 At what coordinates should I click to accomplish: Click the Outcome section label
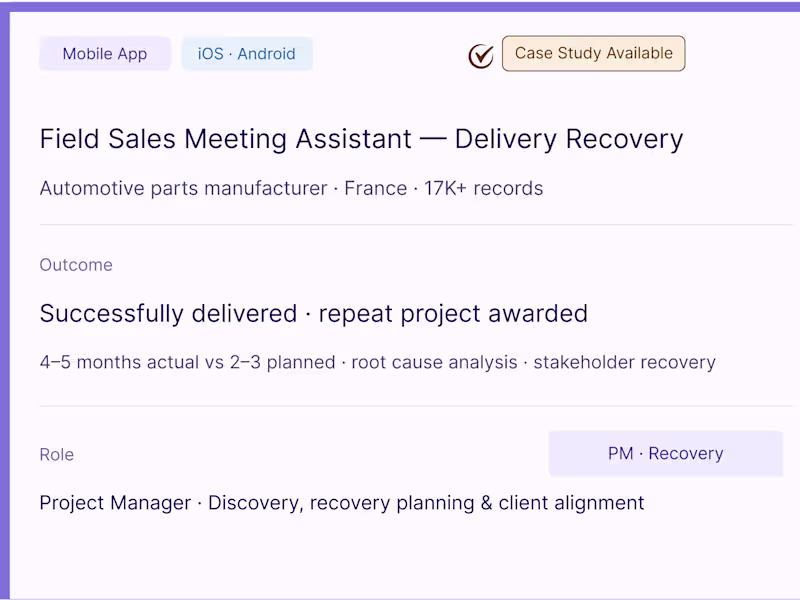76,265
